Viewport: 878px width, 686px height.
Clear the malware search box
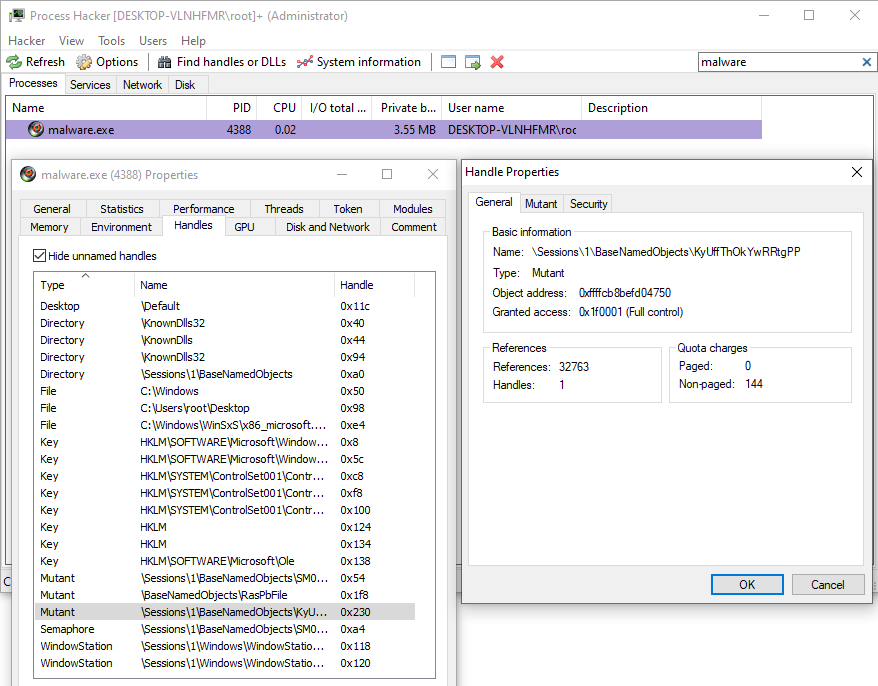(866, 62)
